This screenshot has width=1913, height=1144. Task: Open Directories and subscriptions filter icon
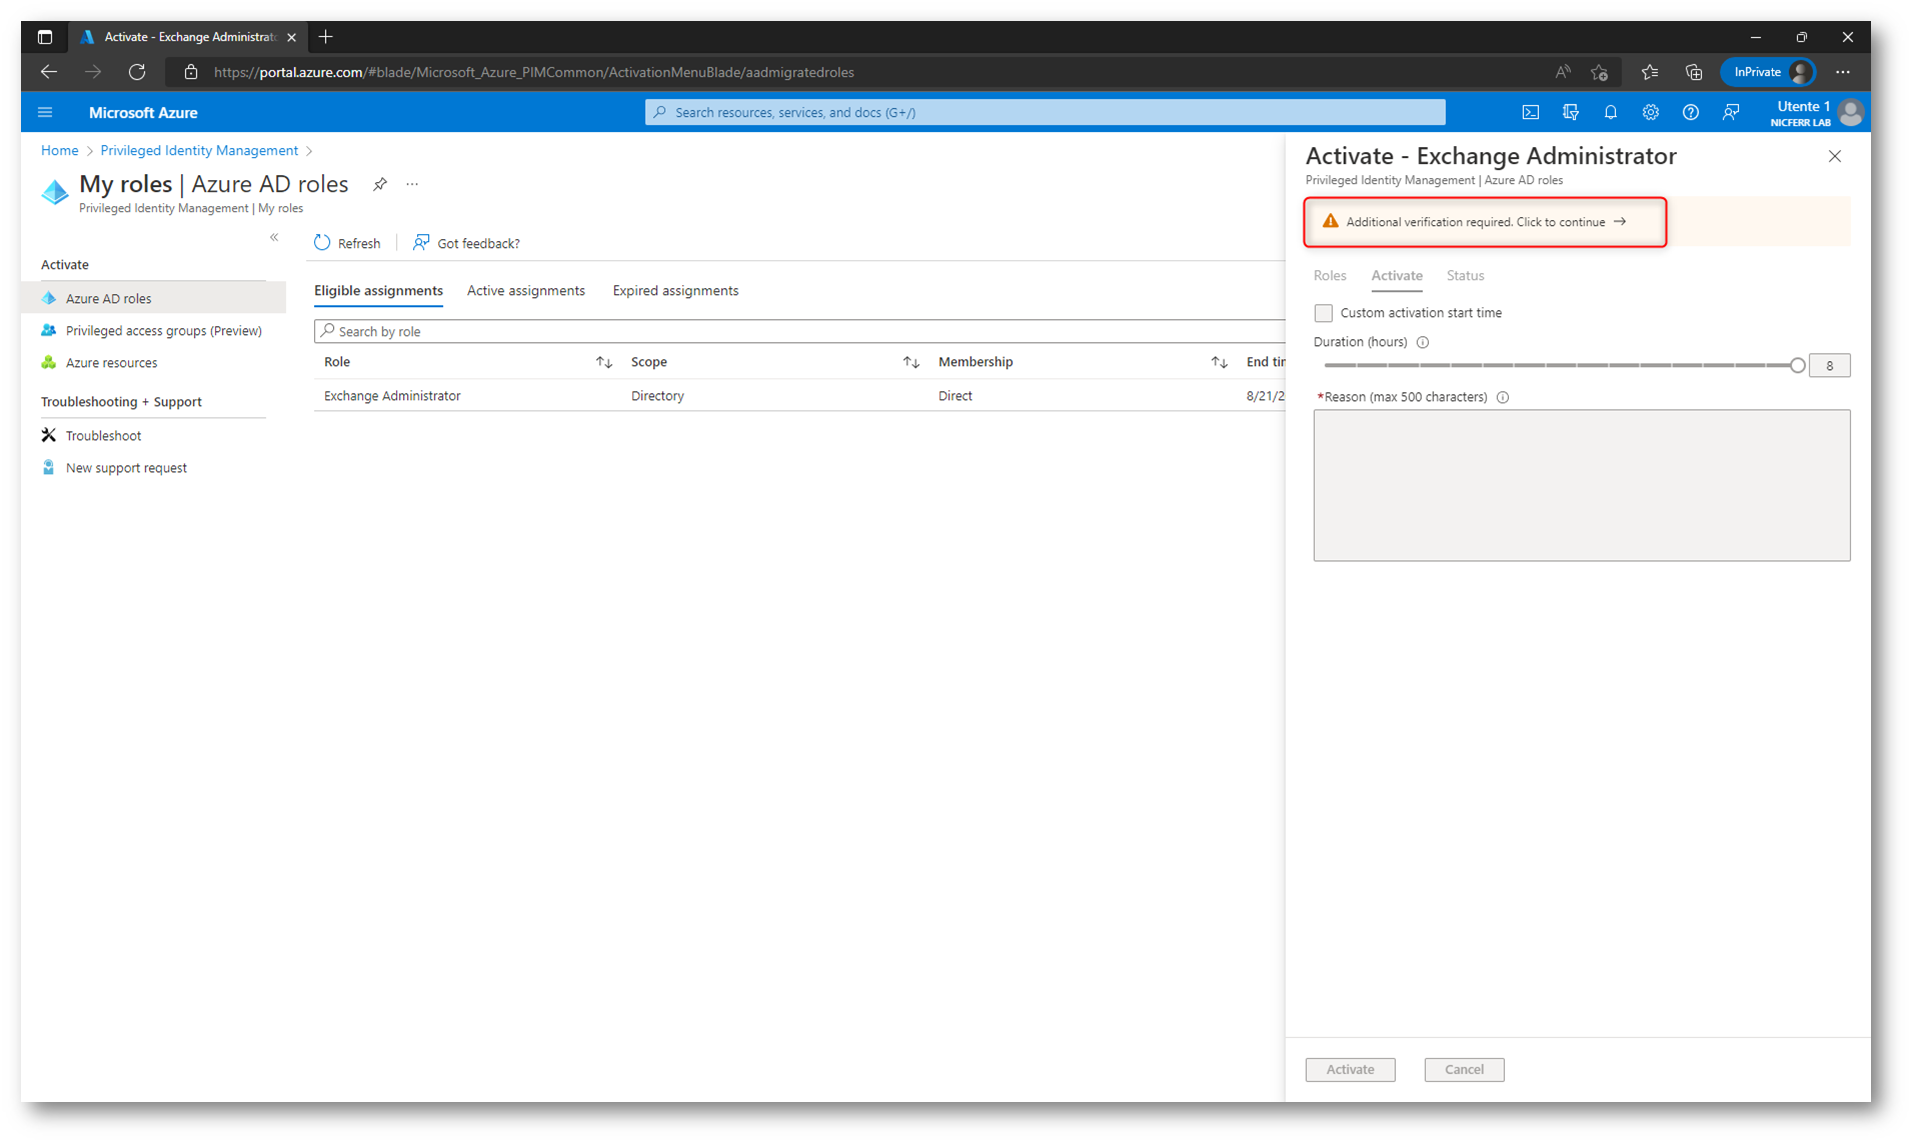tap(1570, 113)
